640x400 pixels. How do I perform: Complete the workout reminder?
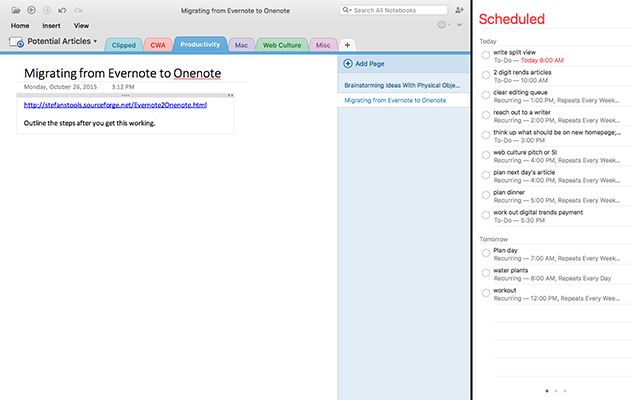pos(486,293)
